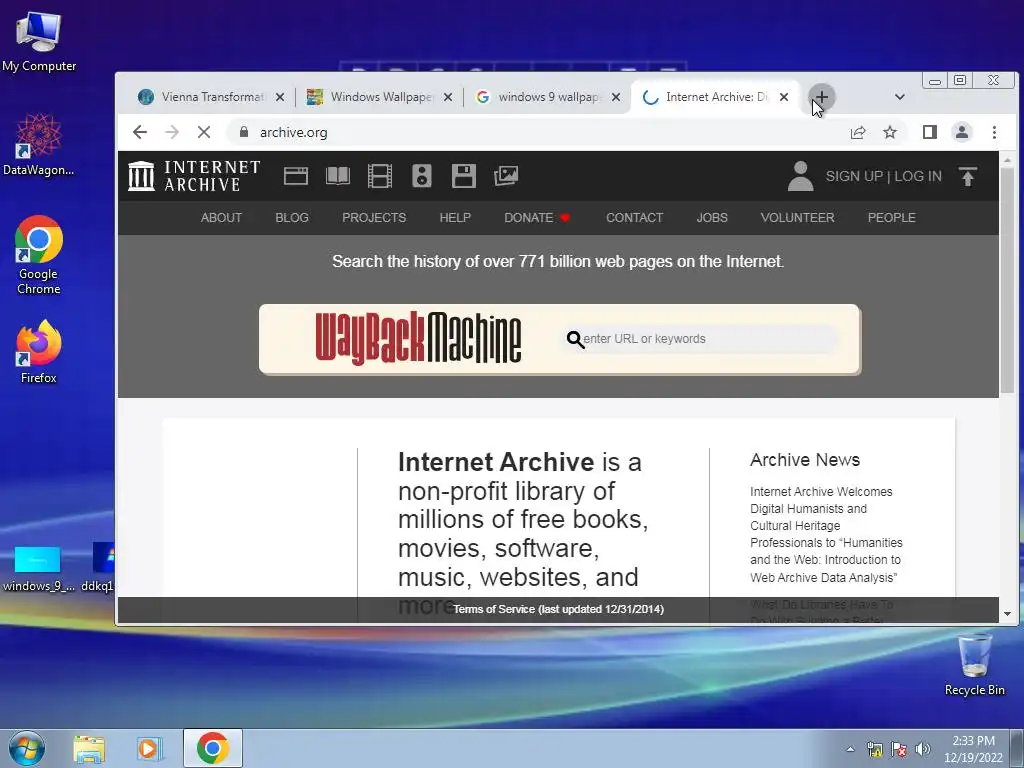Open the Images icon in Archive header
Screen dimensions: 1024x768
(x=506, y=176)
